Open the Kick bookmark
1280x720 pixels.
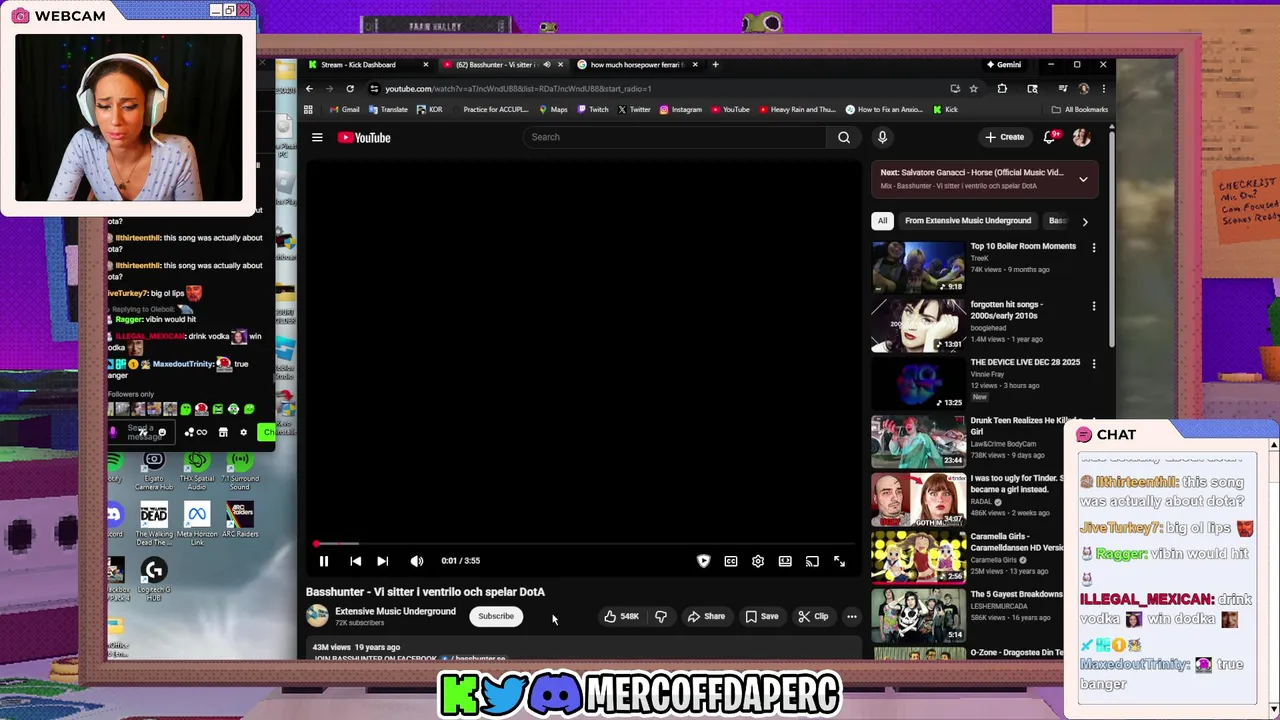946,109
